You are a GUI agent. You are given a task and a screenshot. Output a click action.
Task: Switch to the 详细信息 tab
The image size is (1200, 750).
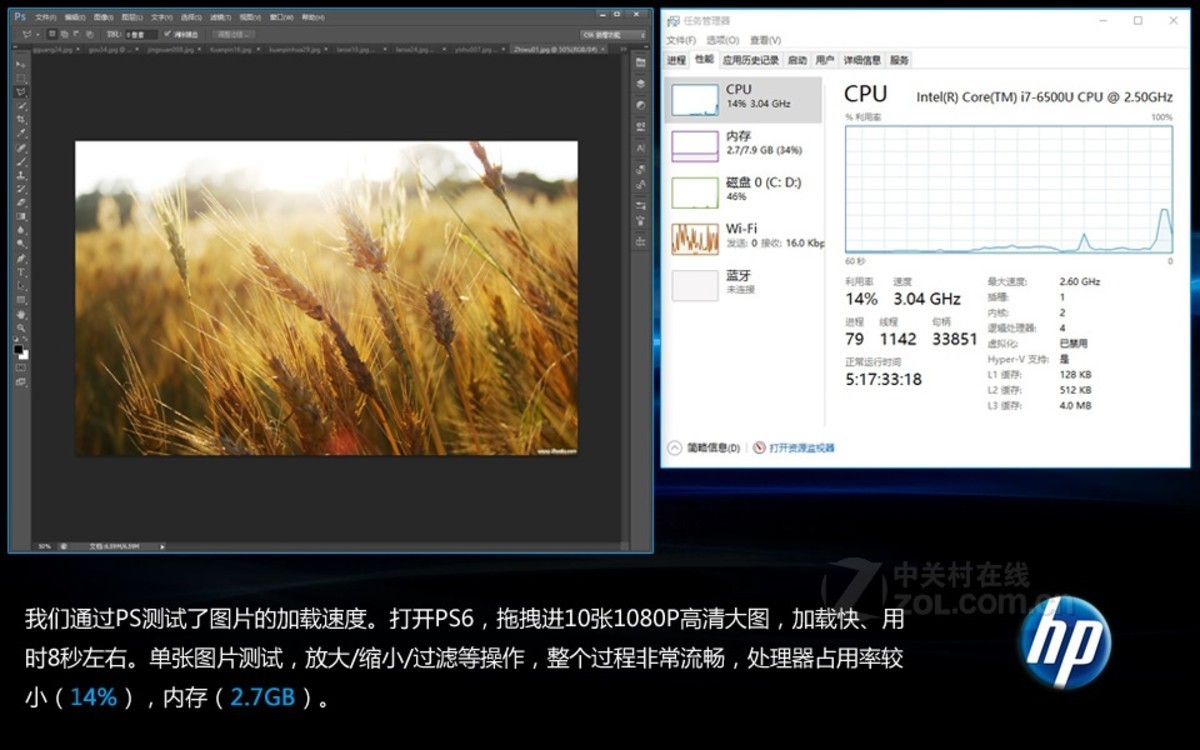point(861,60)
